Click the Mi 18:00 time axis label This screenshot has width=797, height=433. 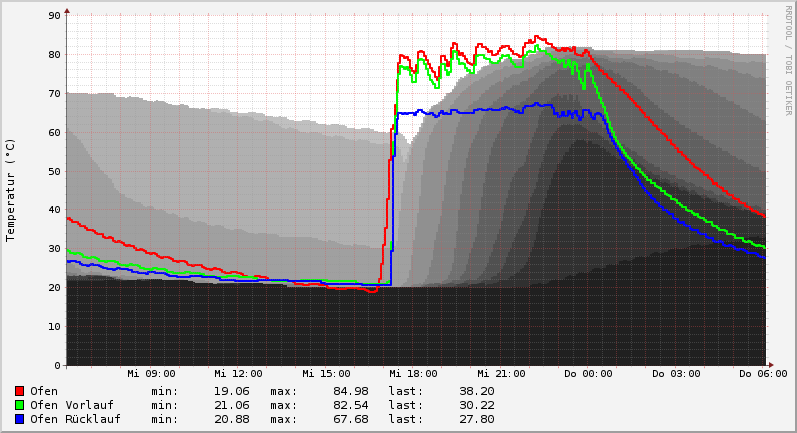(x=413, y=374)
